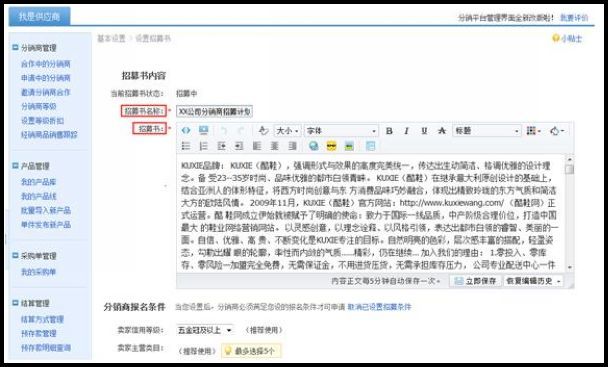The height and width of the screenshot is (367, 608).
Task: Open 卖家信用等级 五金冠及以上 dropdown
Action: pos(205,330)
